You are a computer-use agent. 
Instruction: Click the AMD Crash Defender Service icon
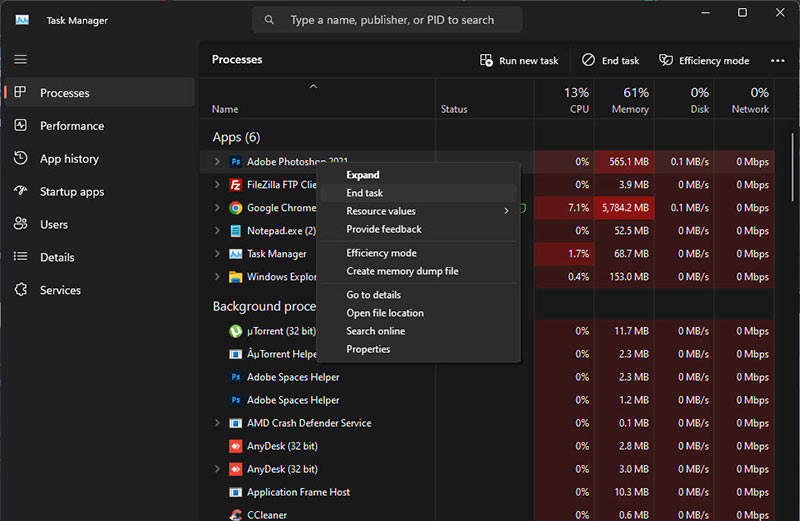[235, 423]
